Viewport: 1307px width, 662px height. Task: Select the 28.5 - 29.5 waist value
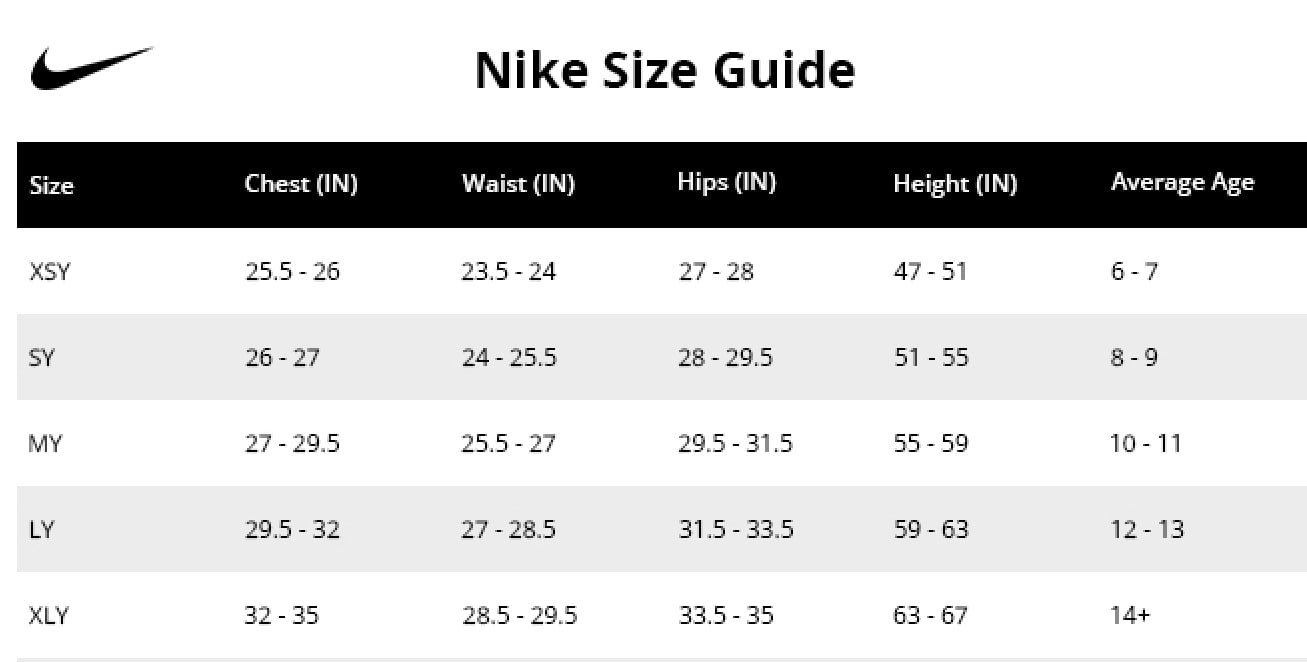pyautogui.click(x=519, y=615)
